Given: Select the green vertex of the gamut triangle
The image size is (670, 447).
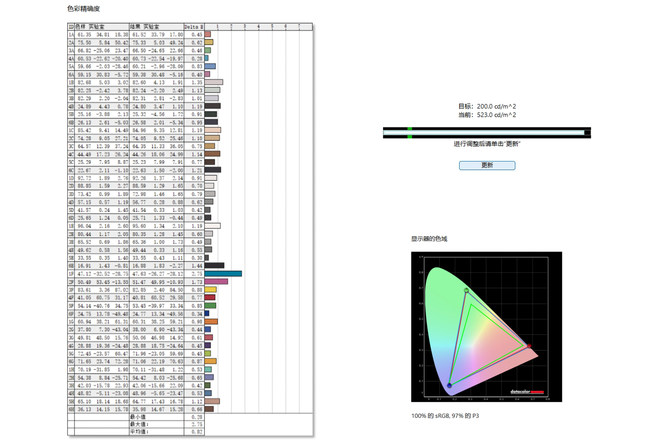Looking at the screenshot, I should 467,291.
